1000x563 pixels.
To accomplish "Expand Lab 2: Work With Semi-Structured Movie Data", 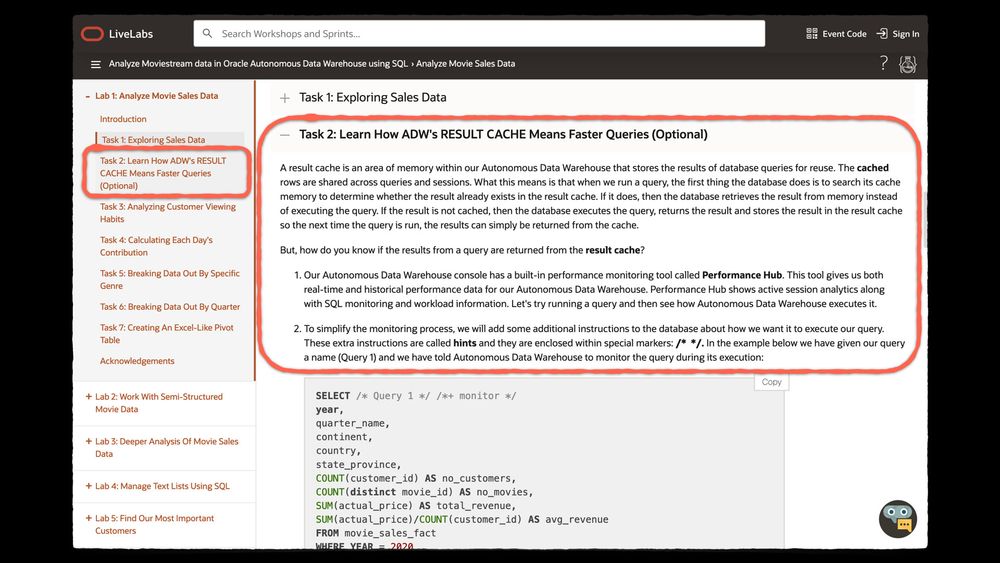I will point(89,397).
